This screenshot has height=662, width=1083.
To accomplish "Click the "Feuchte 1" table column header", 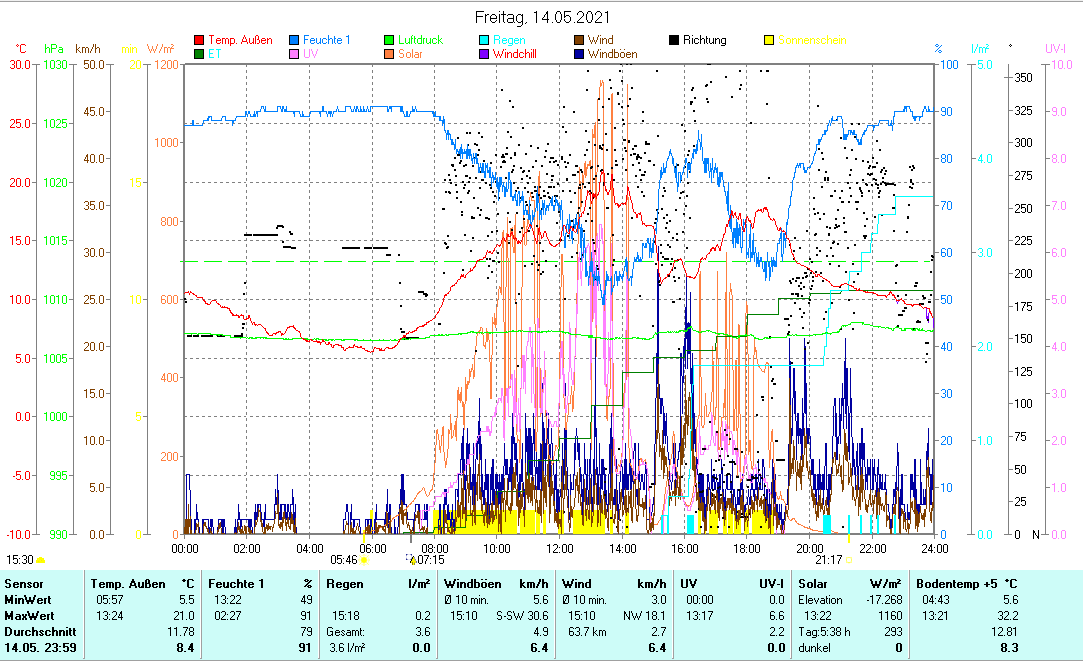I will tap(236, 584).
